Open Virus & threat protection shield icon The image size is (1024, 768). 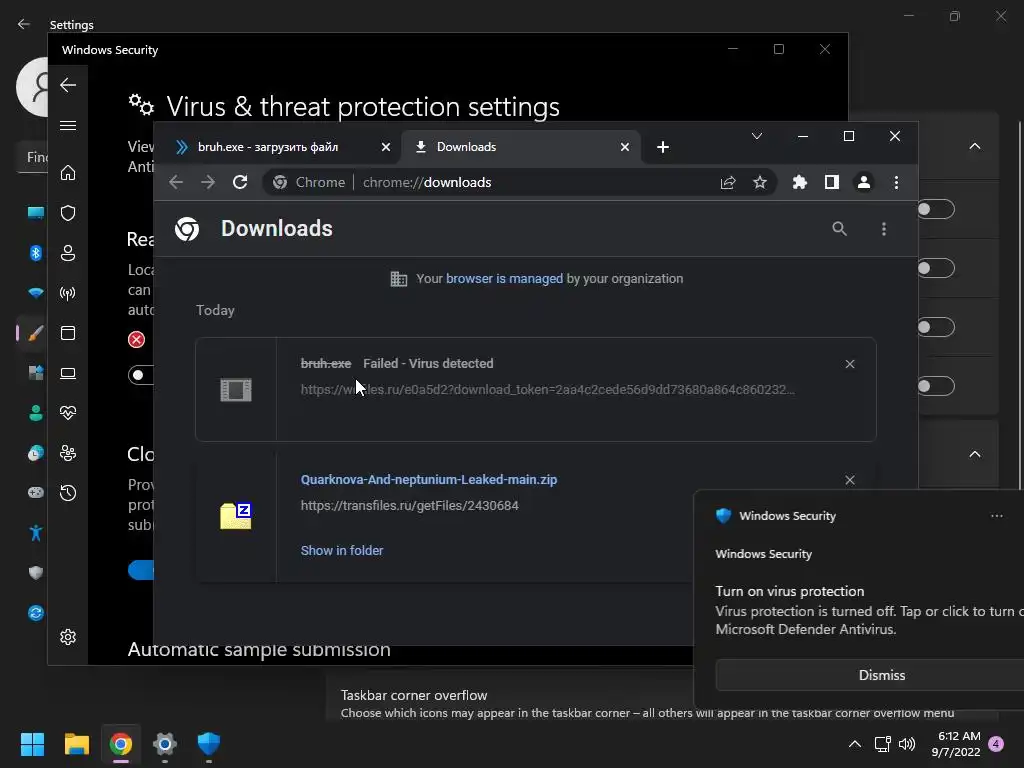tap(68, 213)
